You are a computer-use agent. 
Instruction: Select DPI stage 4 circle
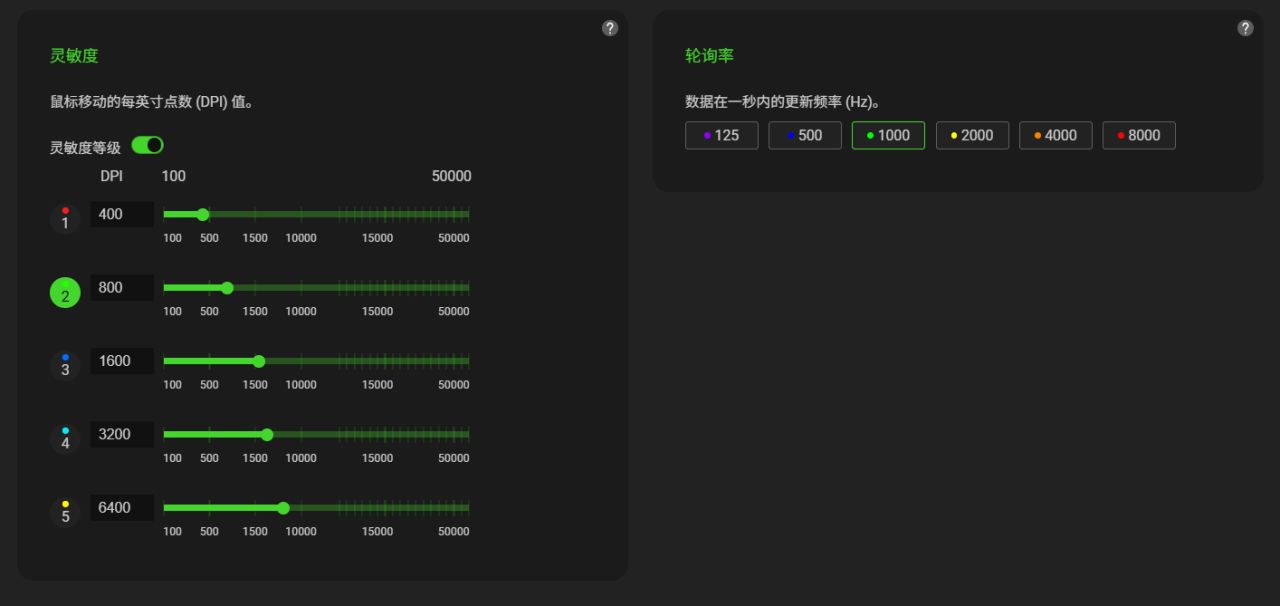tap(65, 439)
